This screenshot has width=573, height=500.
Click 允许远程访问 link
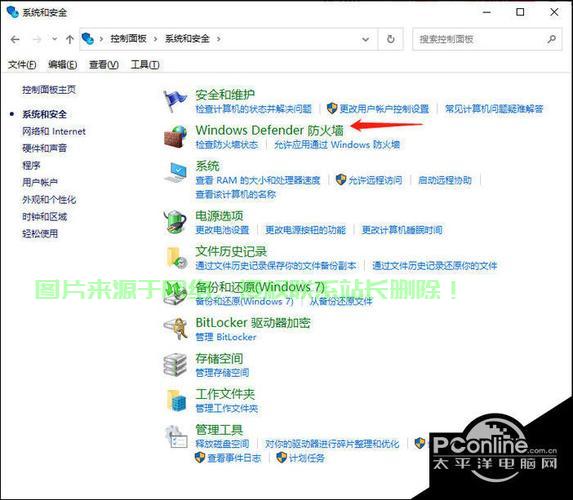(x=375, y=180)
